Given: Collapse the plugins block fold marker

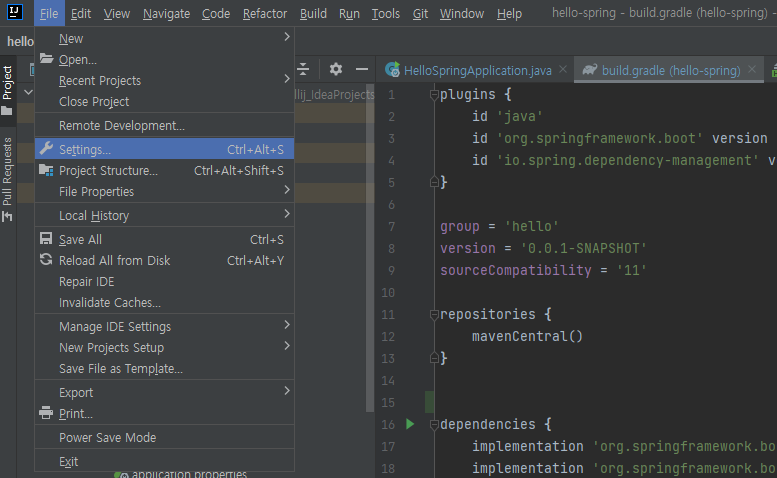Looking at the screenshot, I should [x=434, y=94].
